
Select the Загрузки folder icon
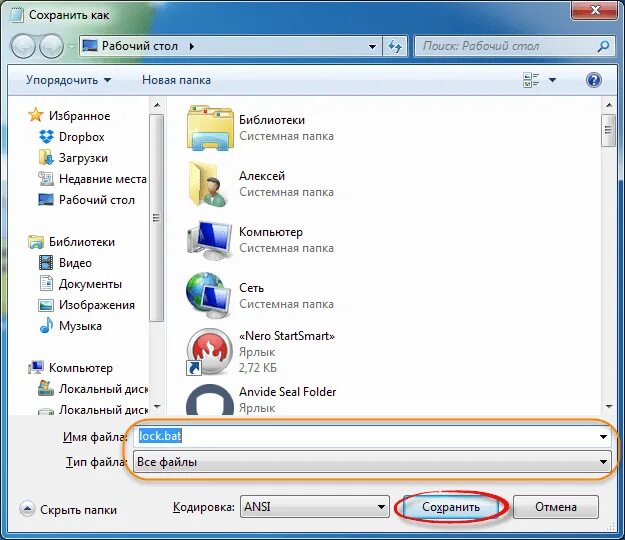[46, 158]
